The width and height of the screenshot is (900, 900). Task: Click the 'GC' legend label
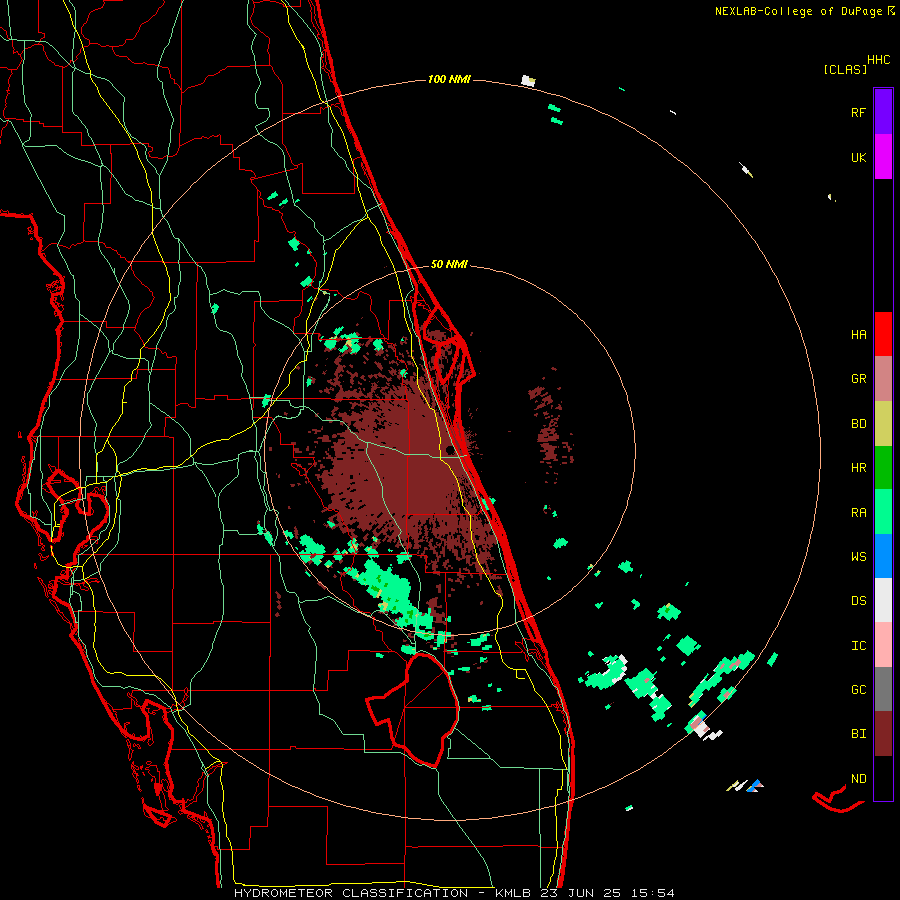coord(858,689)
